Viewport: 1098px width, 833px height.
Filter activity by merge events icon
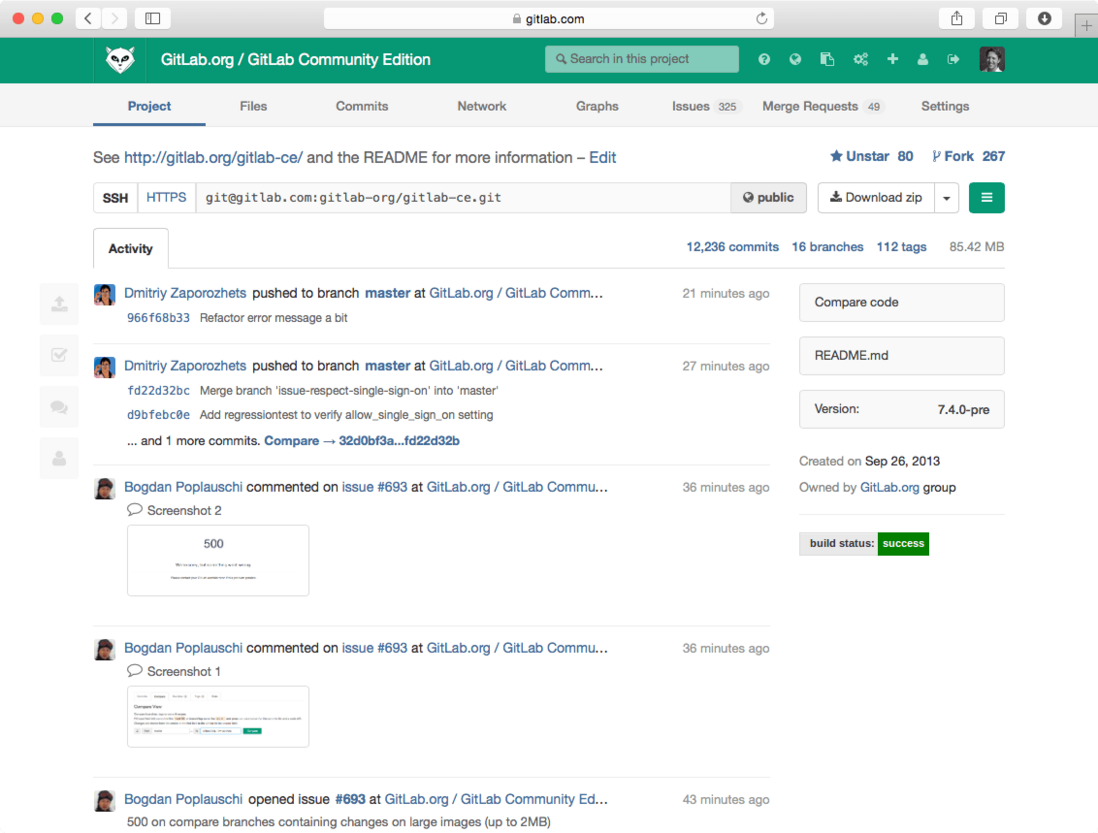tap(60, 355)
